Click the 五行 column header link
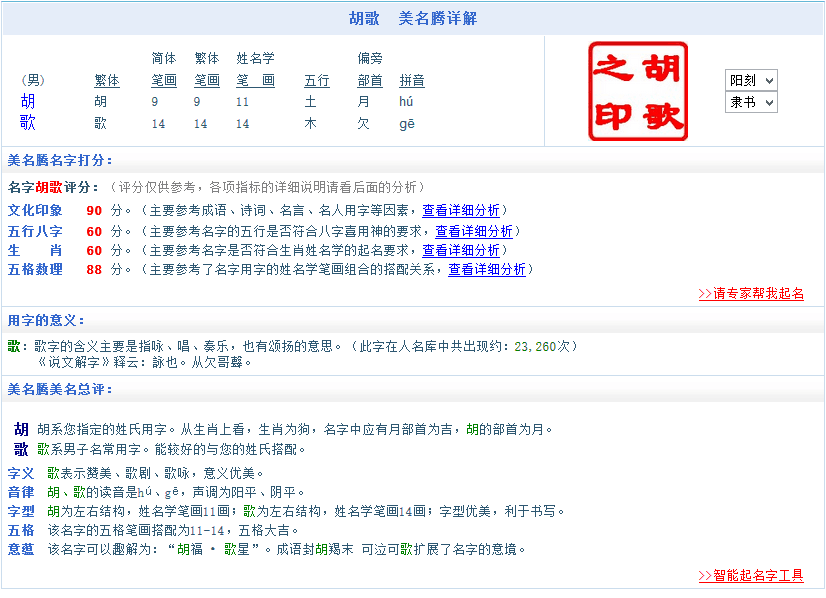826x598 pixels. (317, 81)
